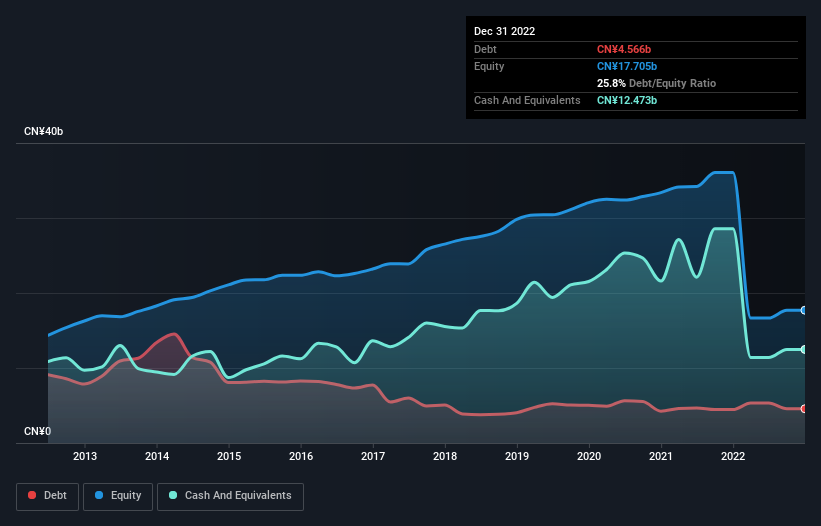Click the Dec 31 2022 tooltip date

[504, 31]
